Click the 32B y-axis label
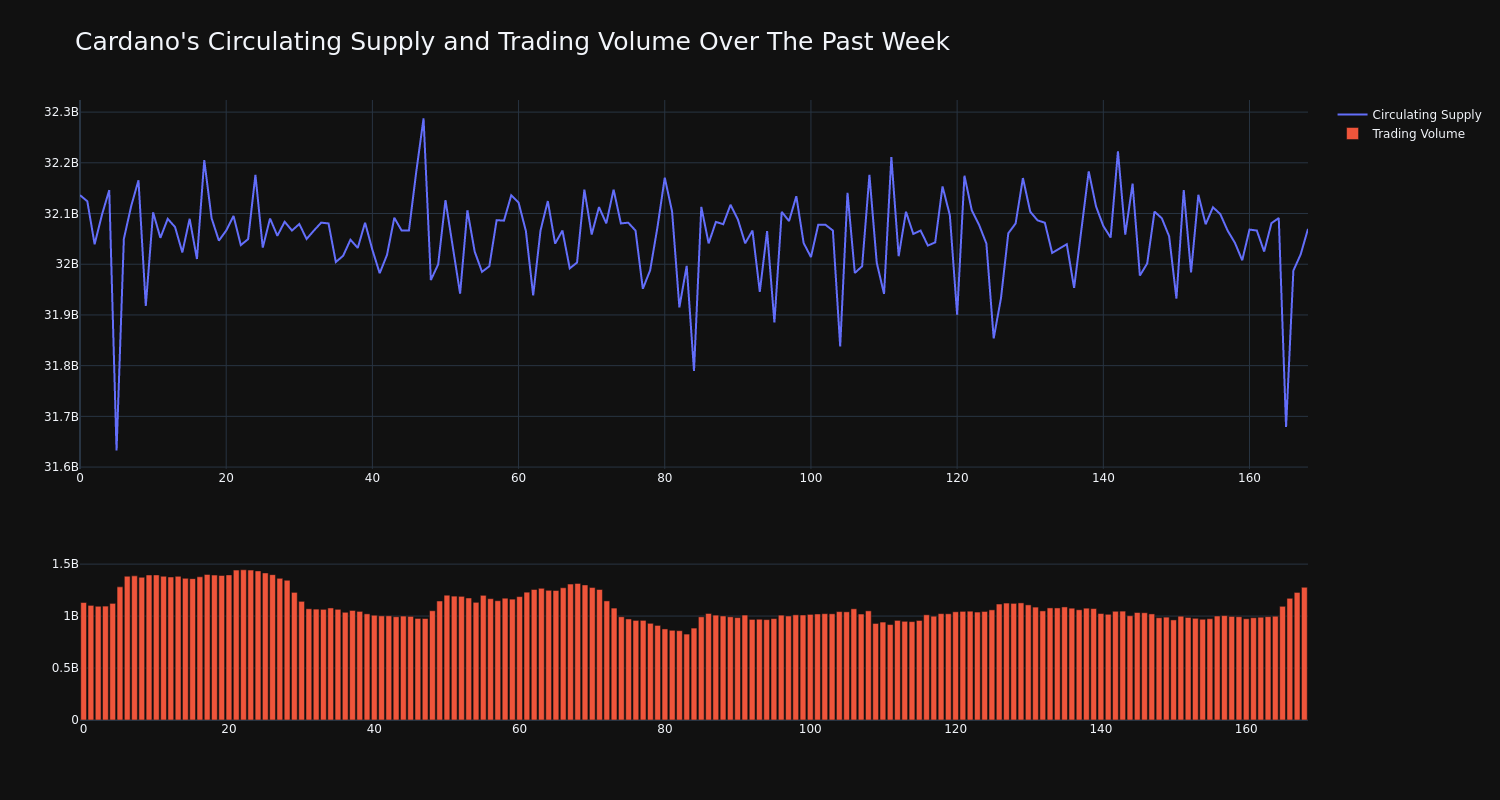Screen dimensions: 1500x800 (67, 264)
